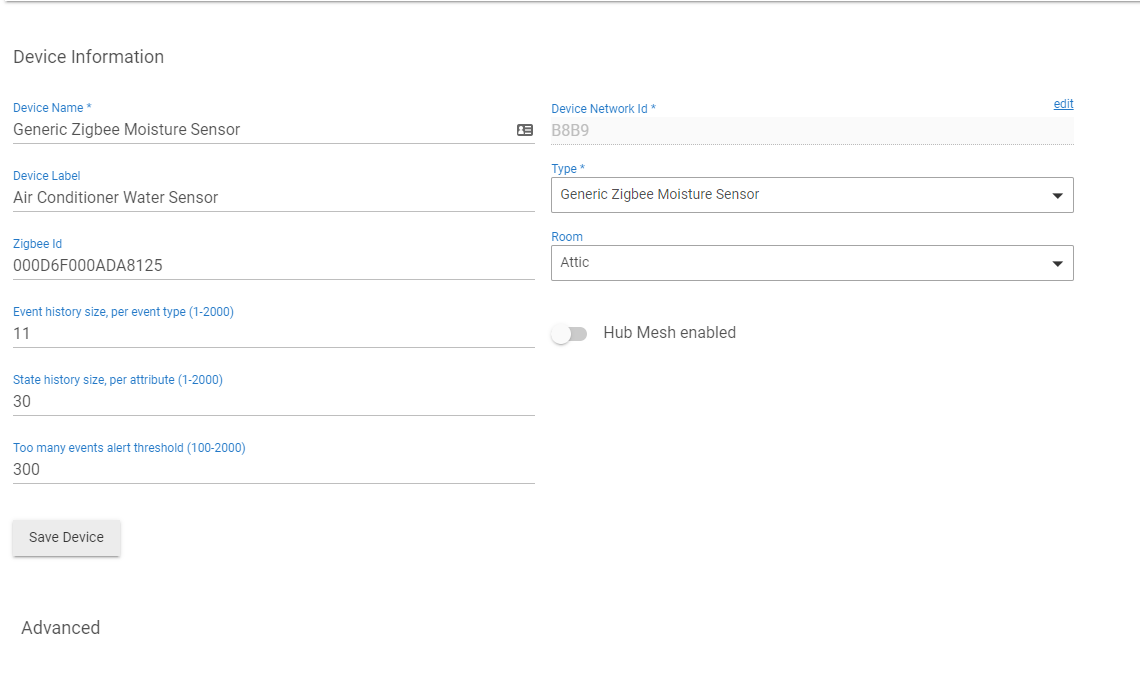Open the Attic room selector
Image resolution: width=1140 pixels, height=695 pixels.
pos(812,263)
